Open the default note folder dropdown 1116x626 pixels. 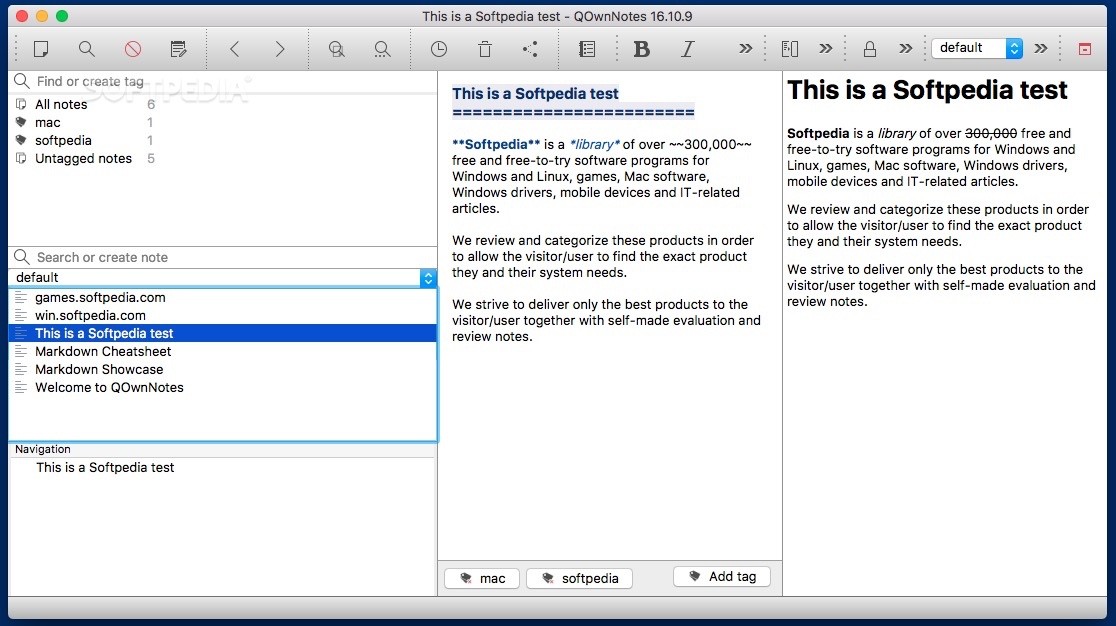(x=223, y=277)
